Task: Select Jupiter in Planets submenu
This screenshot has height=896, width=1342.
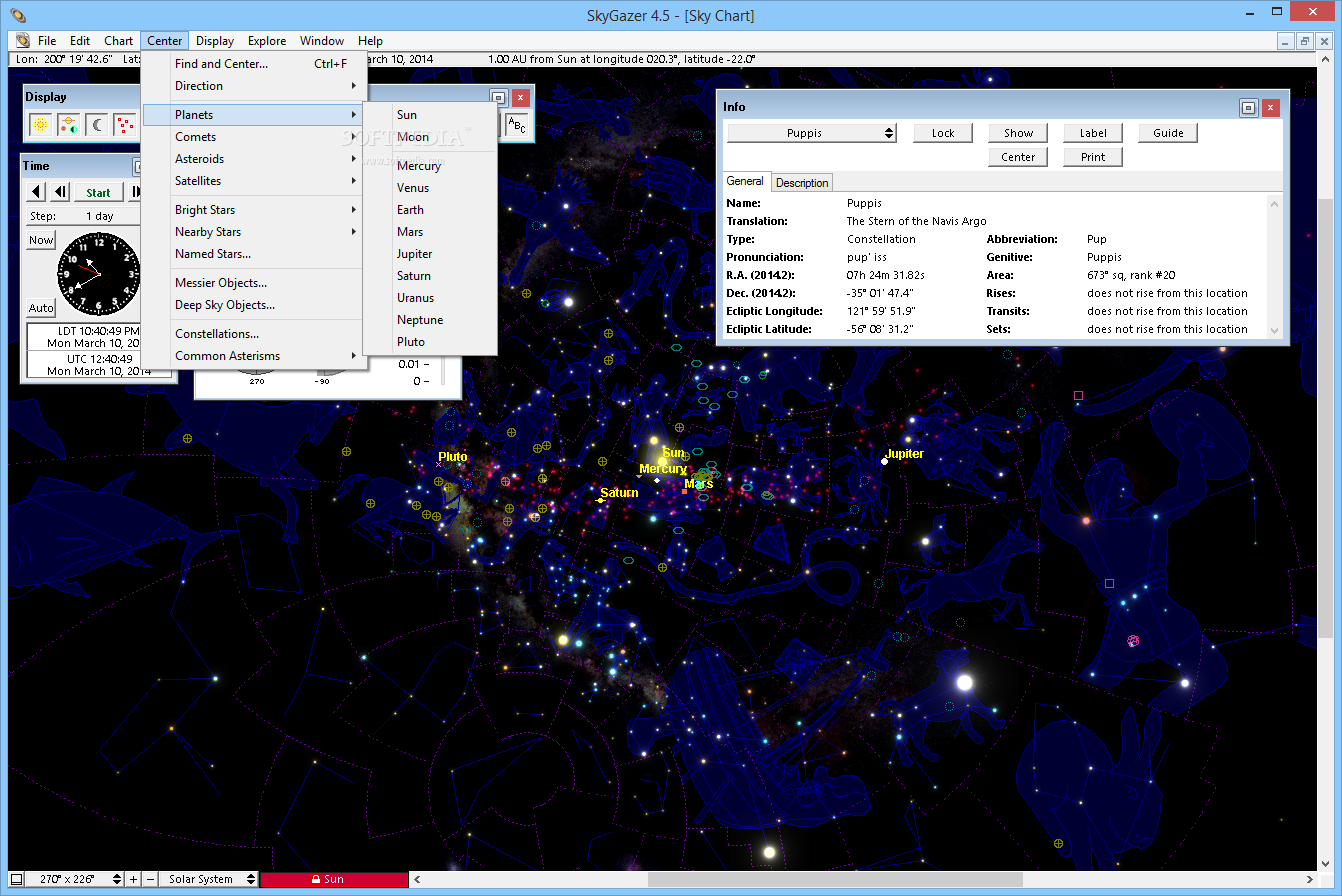Action: point(430,254)
